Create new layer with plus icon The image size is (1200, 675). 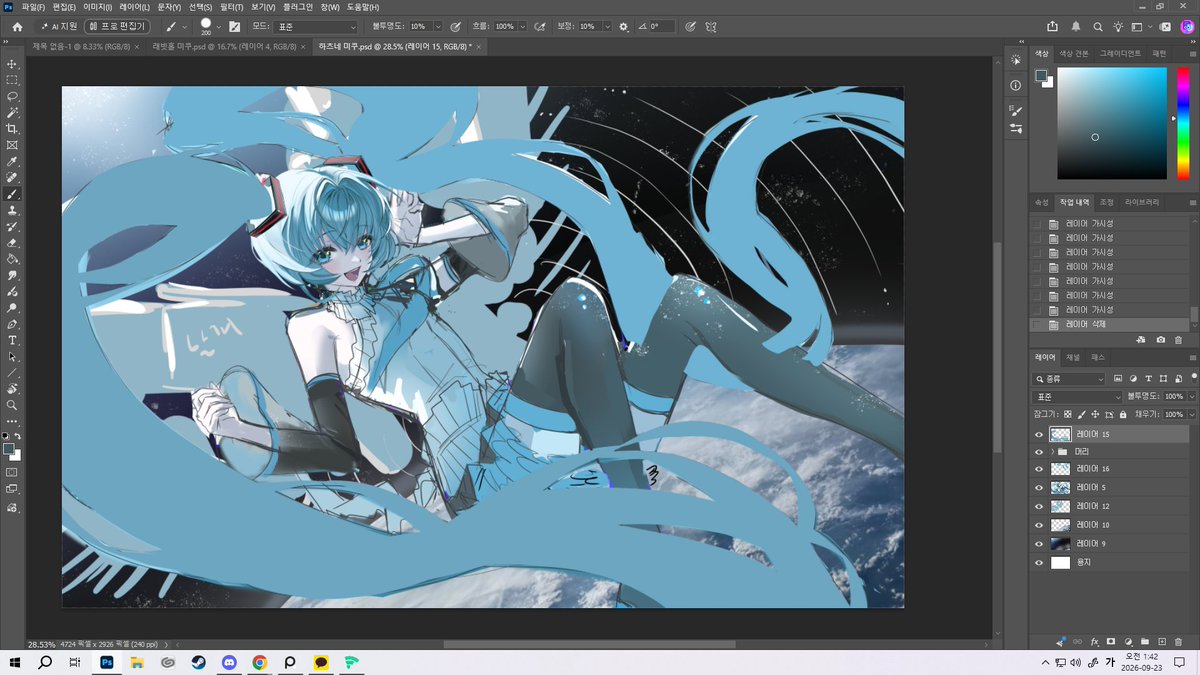[x=1161, y=641]
